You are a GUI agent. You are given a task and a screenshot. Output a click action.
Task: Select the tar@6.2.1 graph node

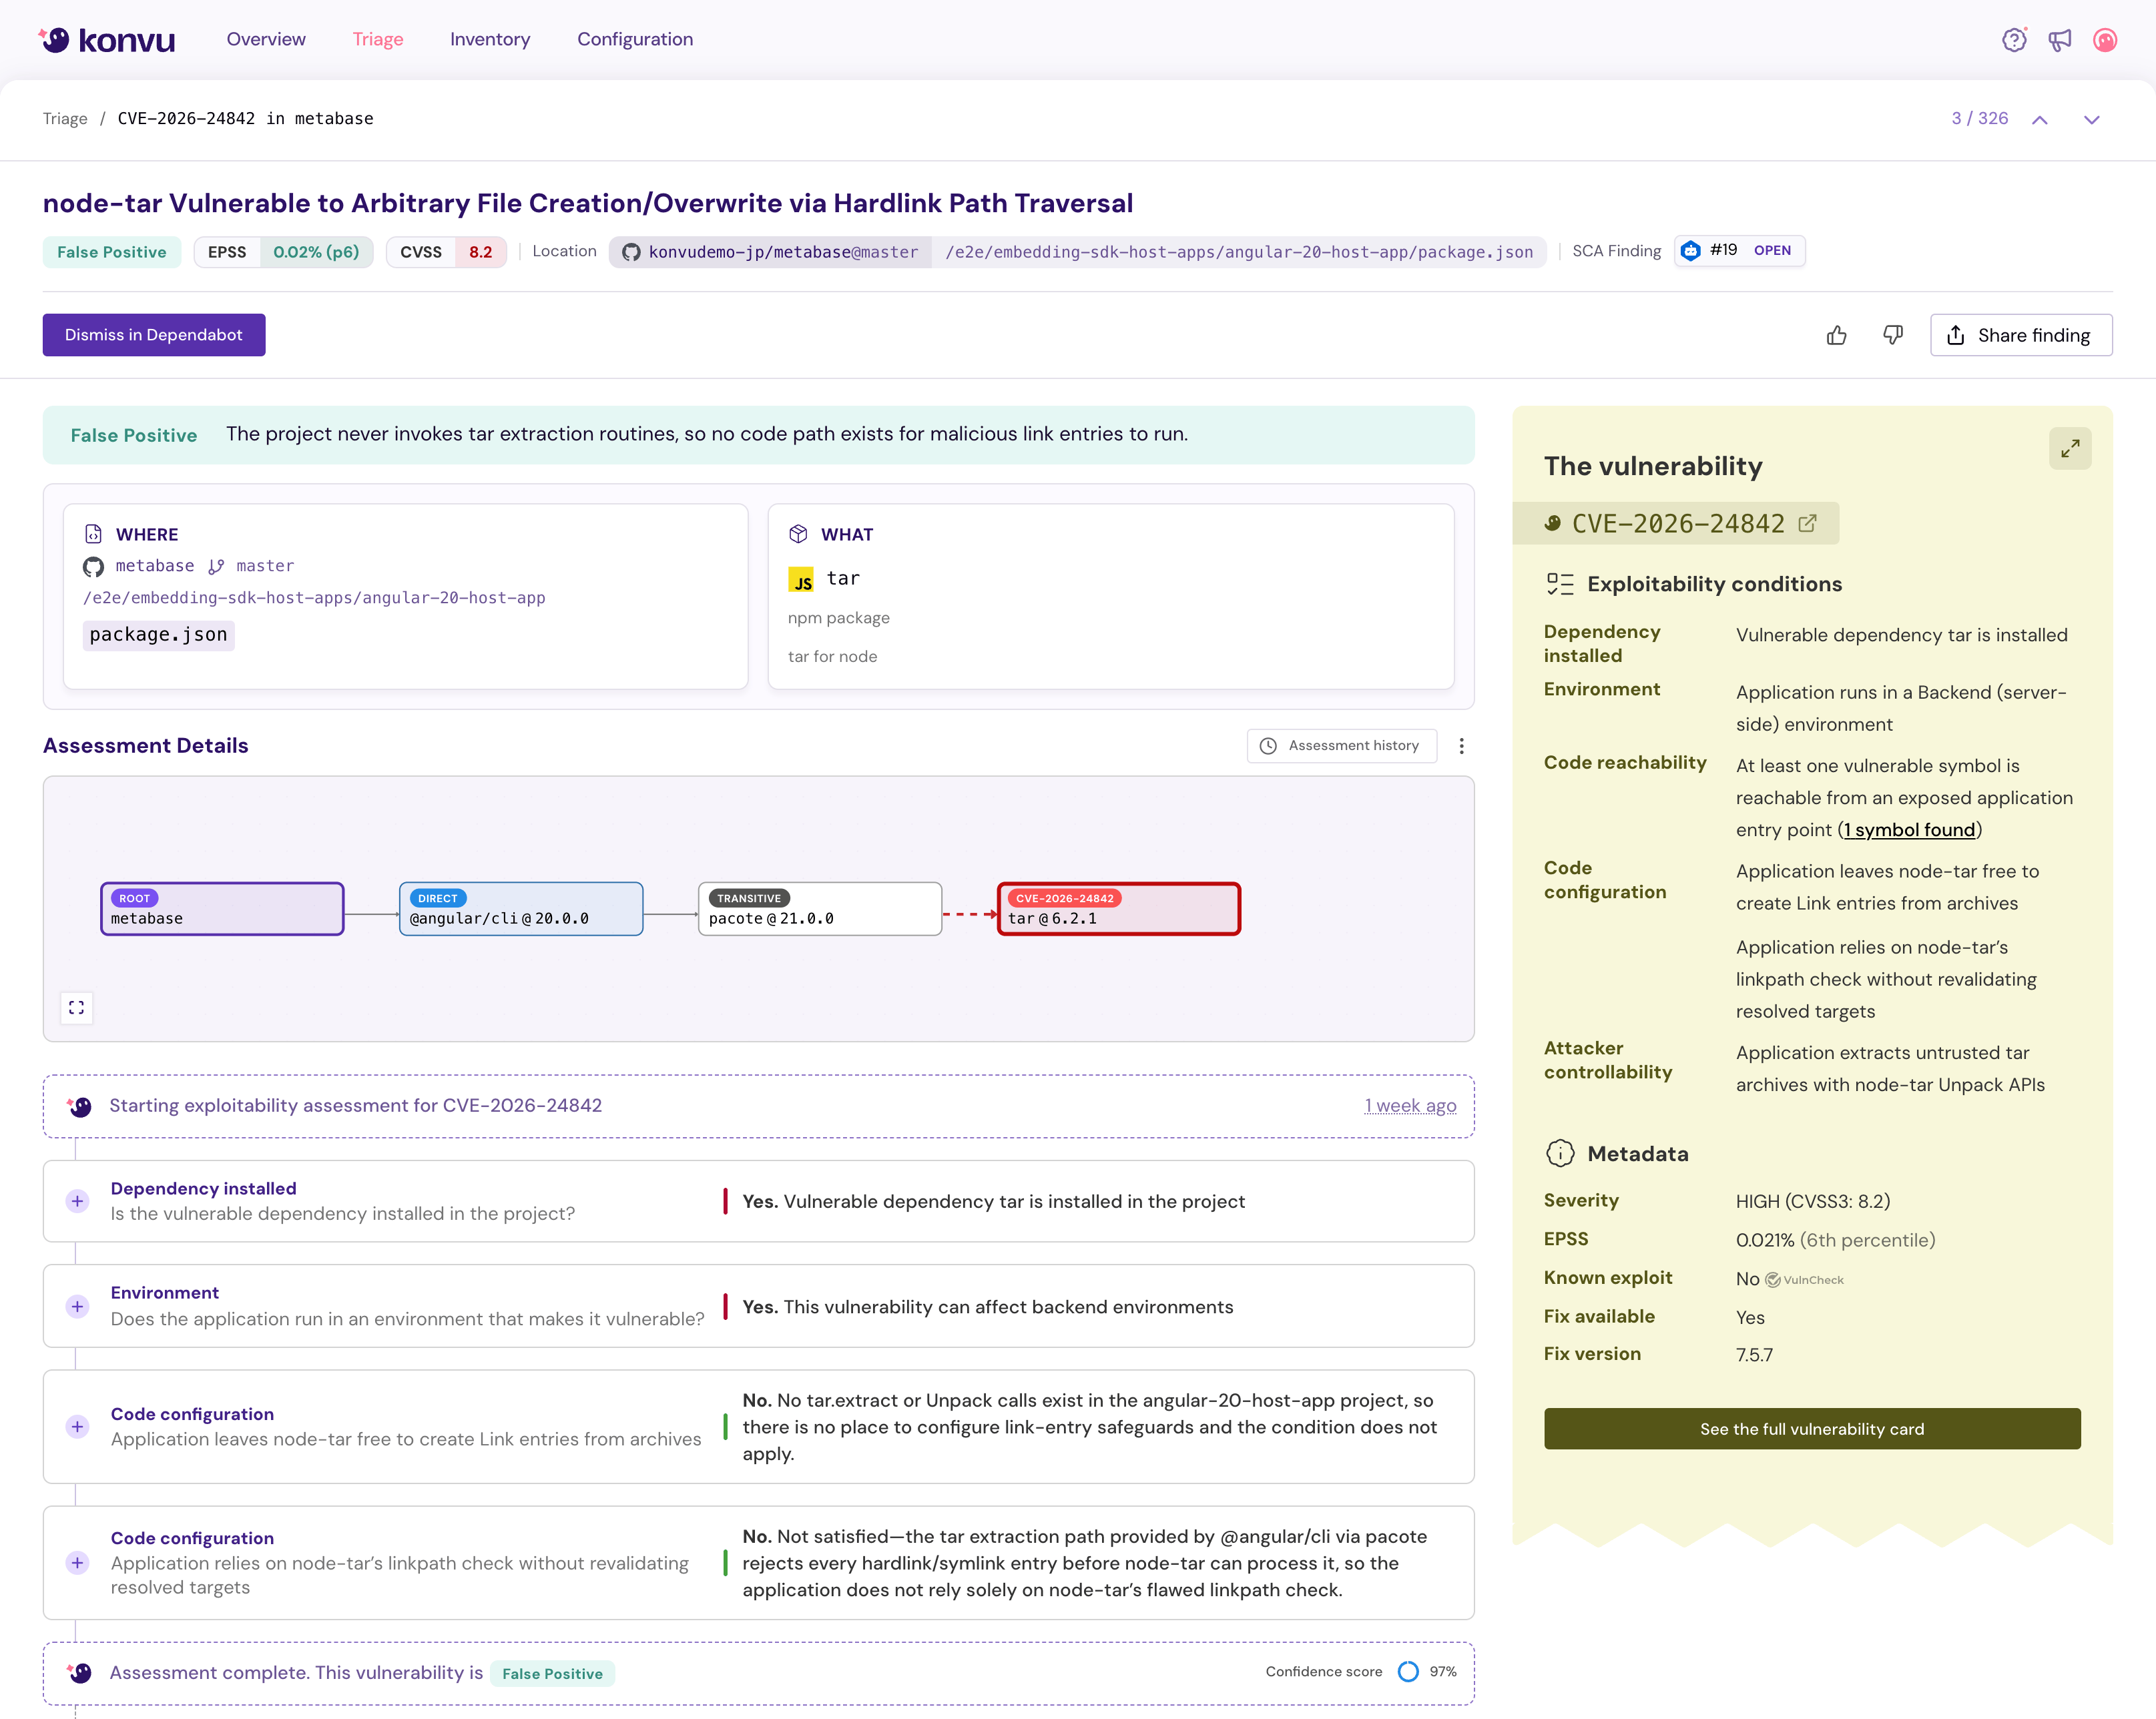pos(1118,909)
